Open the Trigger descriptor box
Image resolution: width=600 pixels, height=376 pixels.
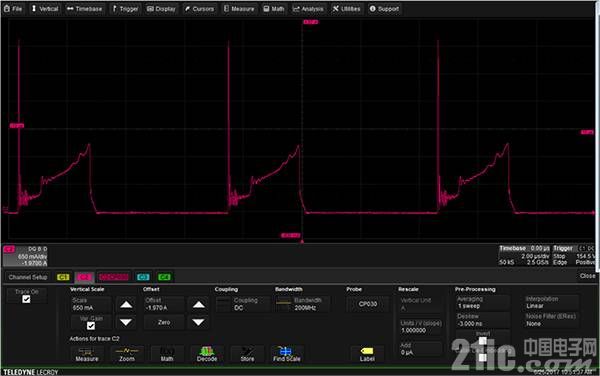click(574, 256)
